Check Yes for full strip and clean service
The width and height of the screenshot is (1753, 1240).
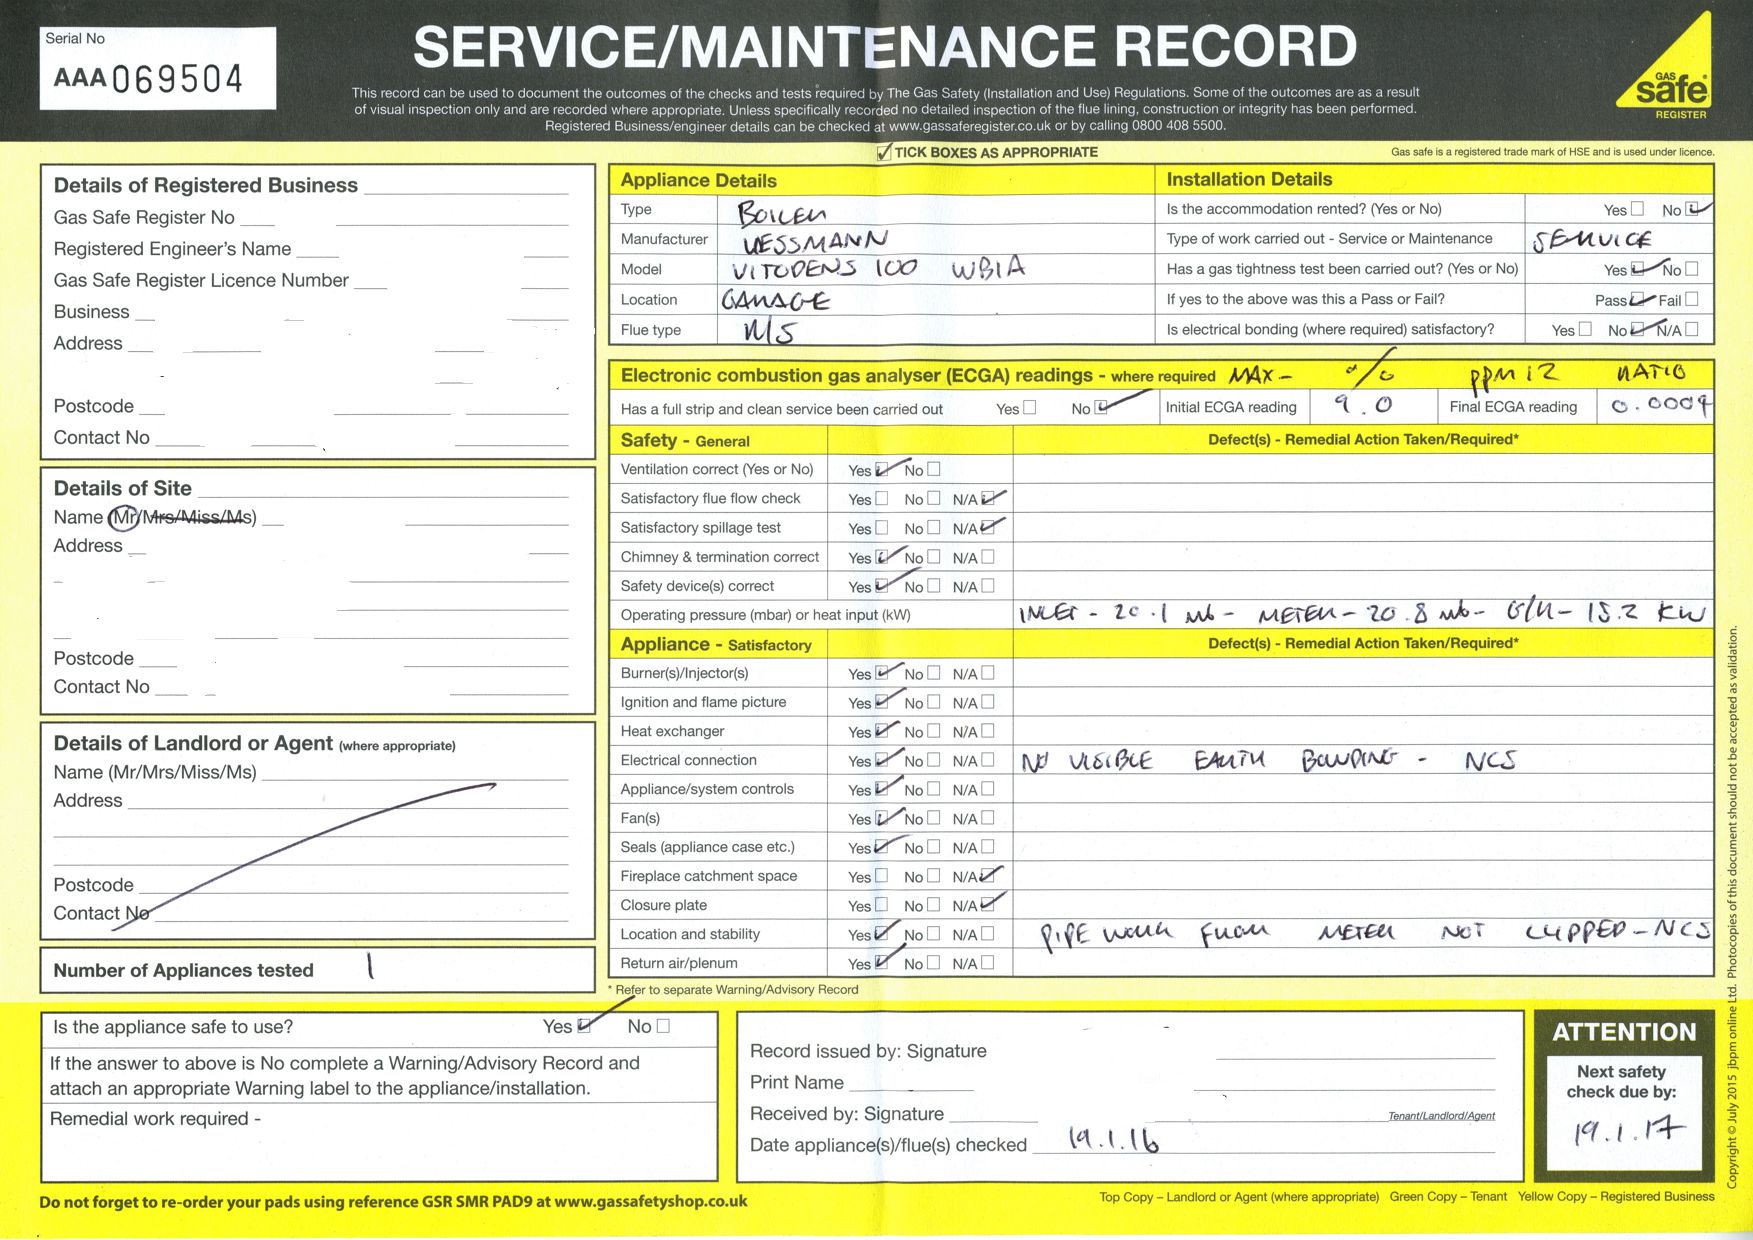[x=1030, y=408]
